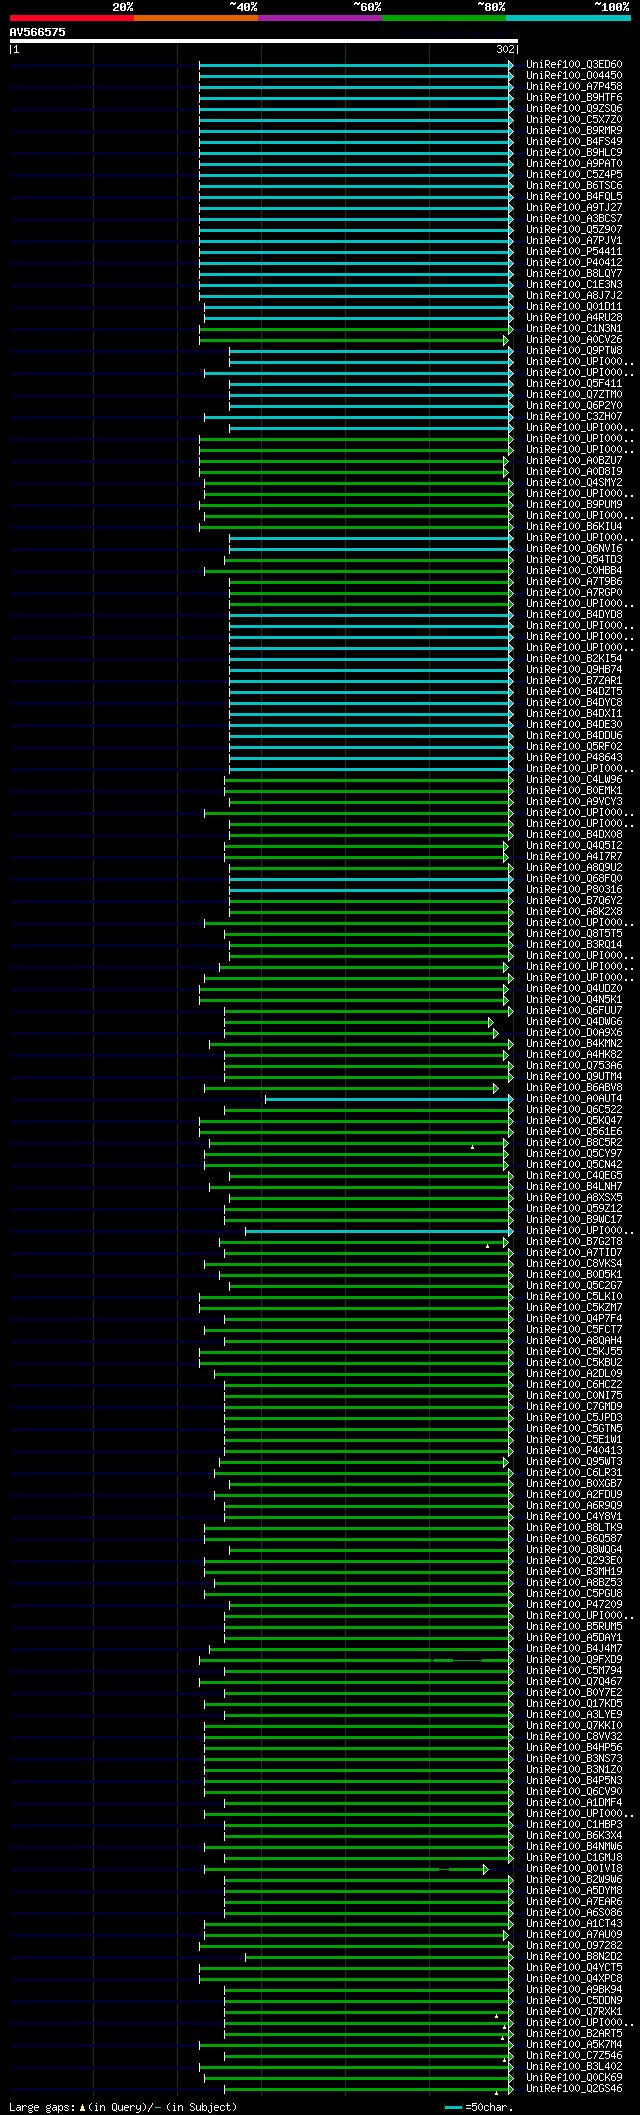Click UniRef100_P40413 label
Image resolution: width=640 pixels, height=2115 pixels.
point(574,1450)
